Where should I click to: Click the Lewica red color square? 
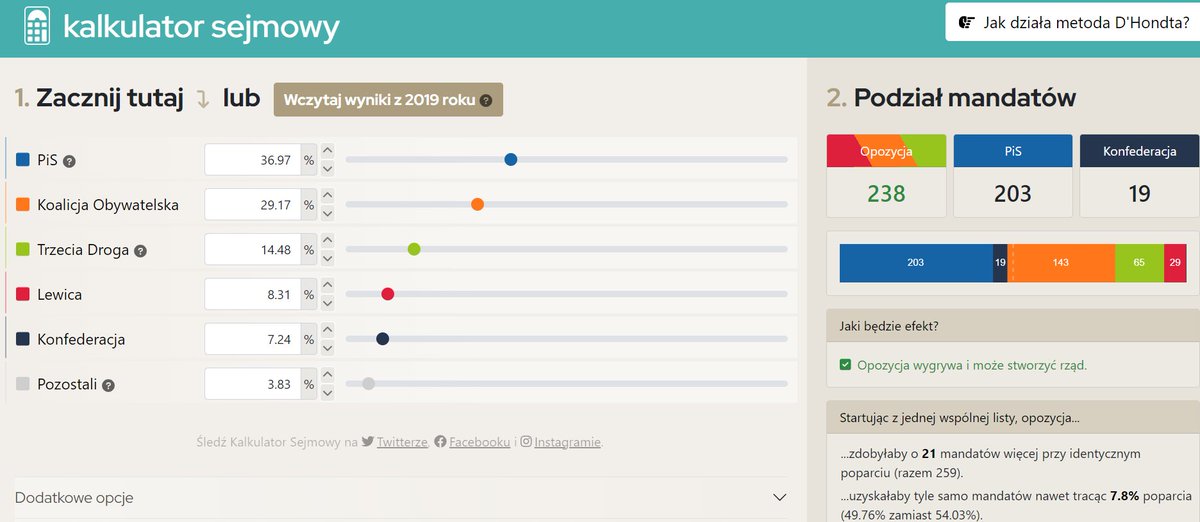[x=23, y=295]
